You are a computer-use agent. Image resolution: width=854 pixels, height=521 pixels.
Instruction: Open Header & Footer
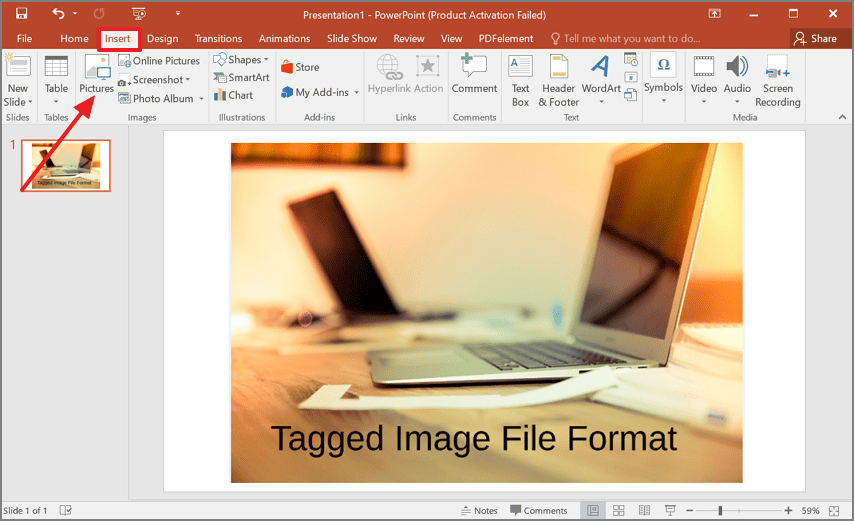click(558, 80)
